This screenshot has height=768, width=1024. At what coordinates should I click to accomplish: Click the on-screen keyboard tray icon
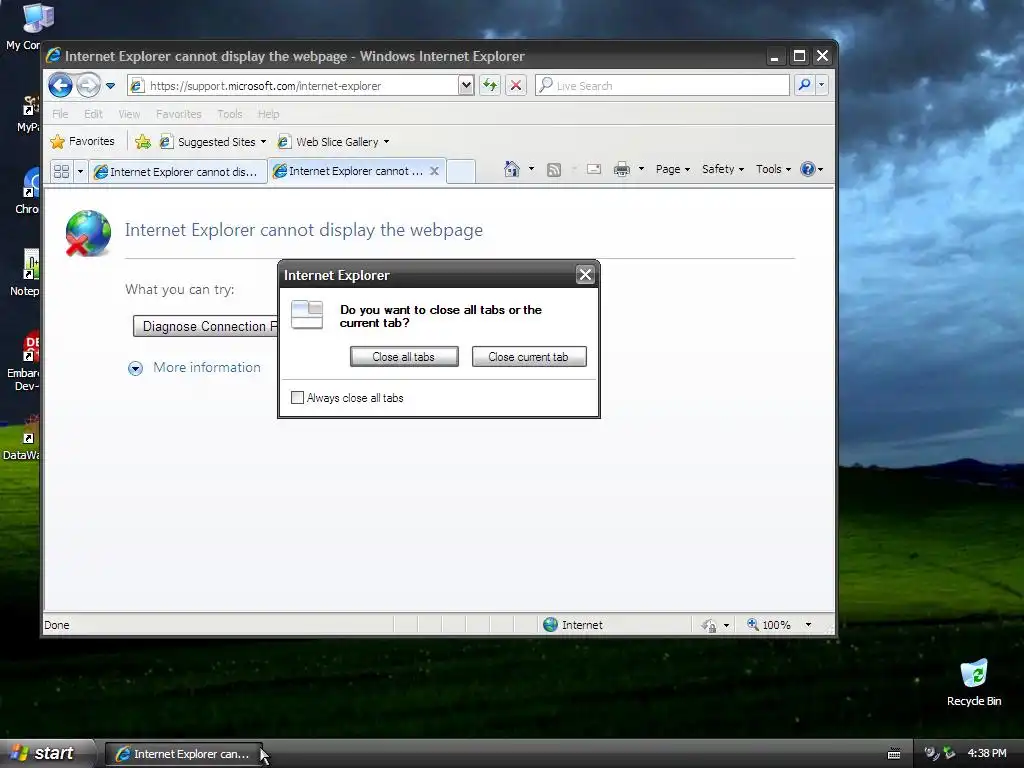tap(894, 754)
